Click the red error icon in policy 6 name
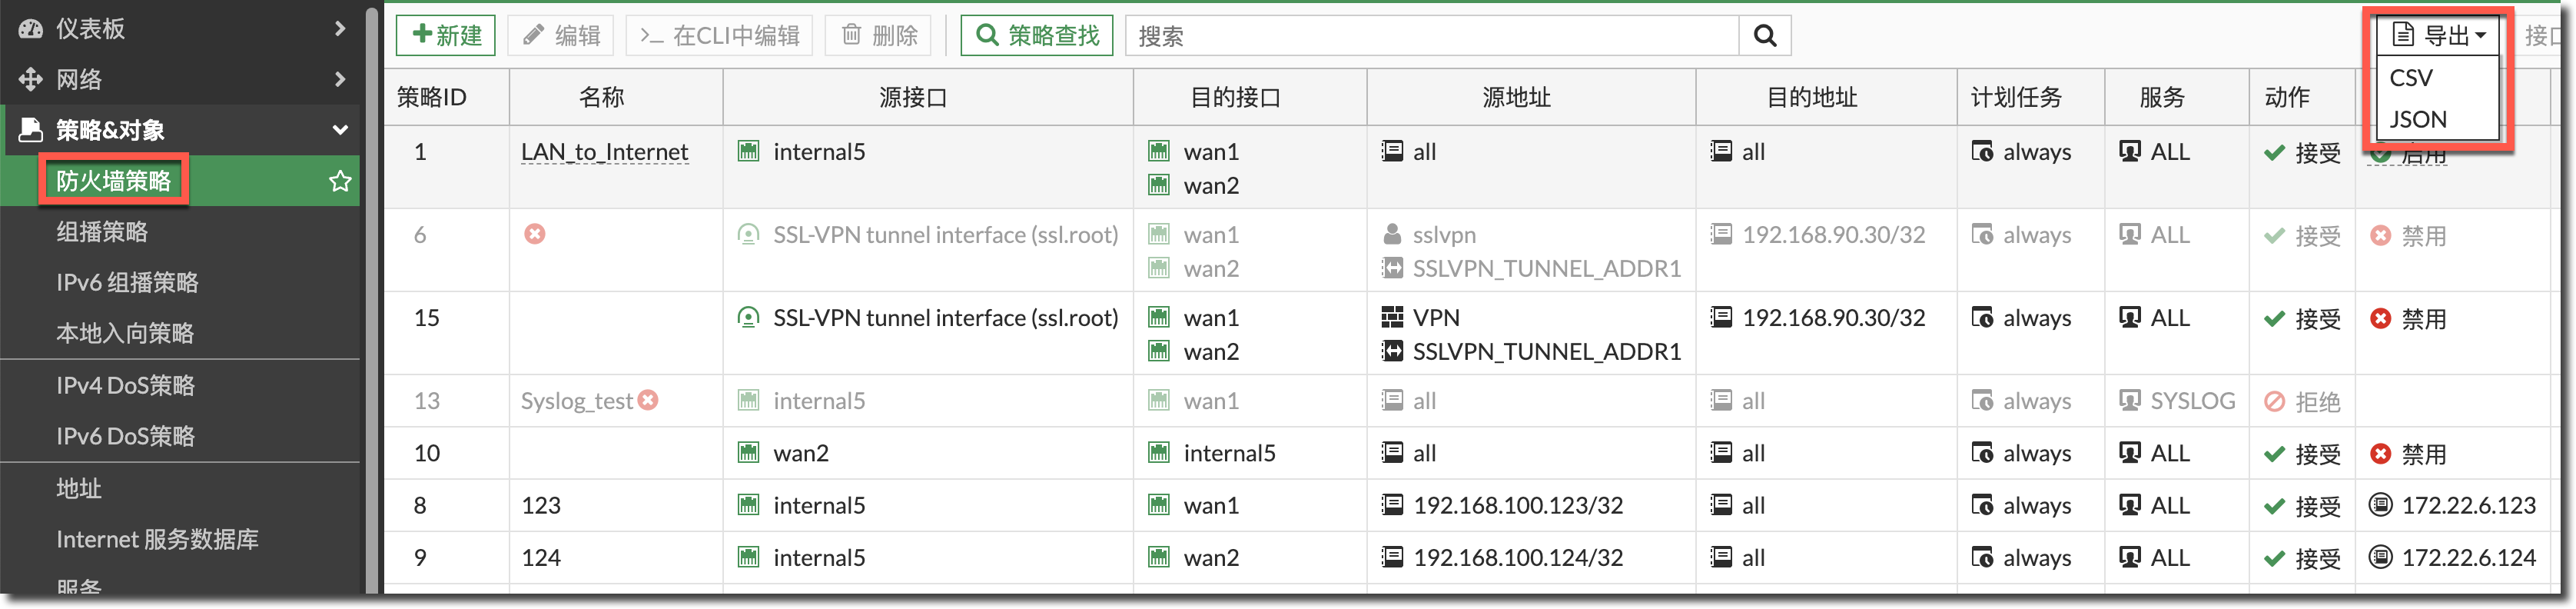Screen dimensions: 2576x609 coord(535,234)
